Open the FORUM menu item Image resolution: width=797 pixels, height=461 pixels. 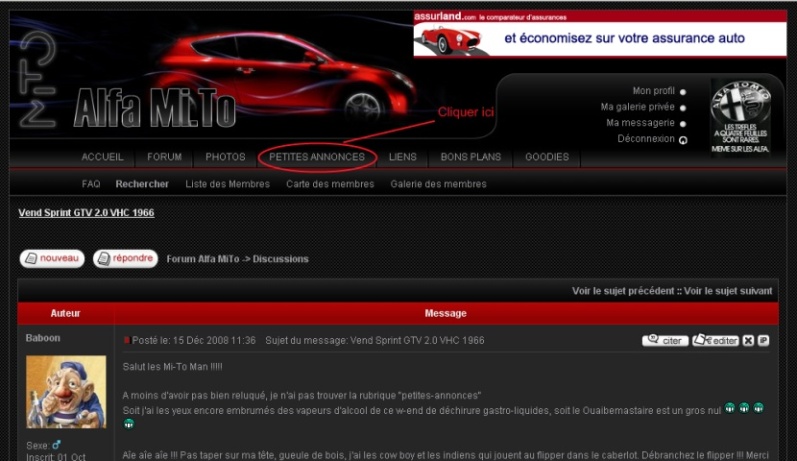[x=164, y=157]
